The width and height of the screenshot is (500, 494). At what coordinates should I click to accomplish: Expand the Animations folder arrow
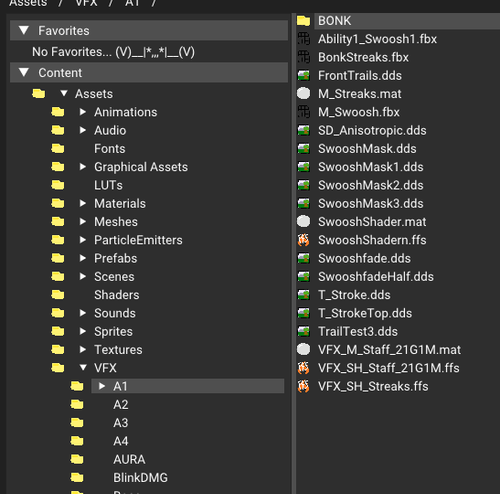tap(83, 112)
